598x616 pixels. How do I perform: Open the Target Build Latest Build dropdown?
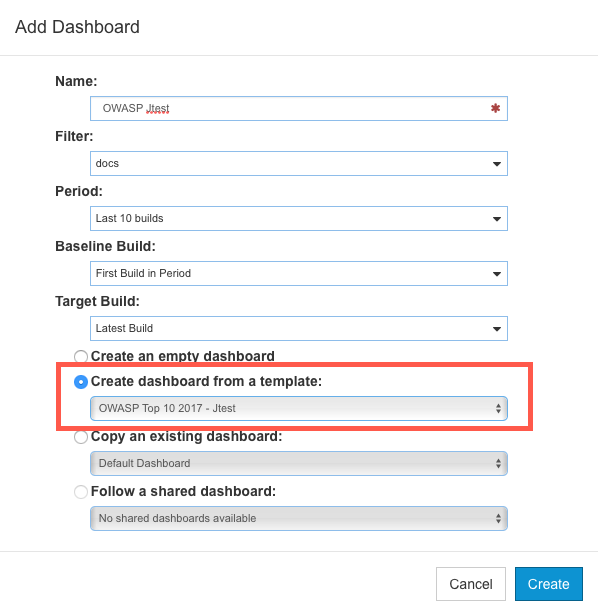click(299, 328)
